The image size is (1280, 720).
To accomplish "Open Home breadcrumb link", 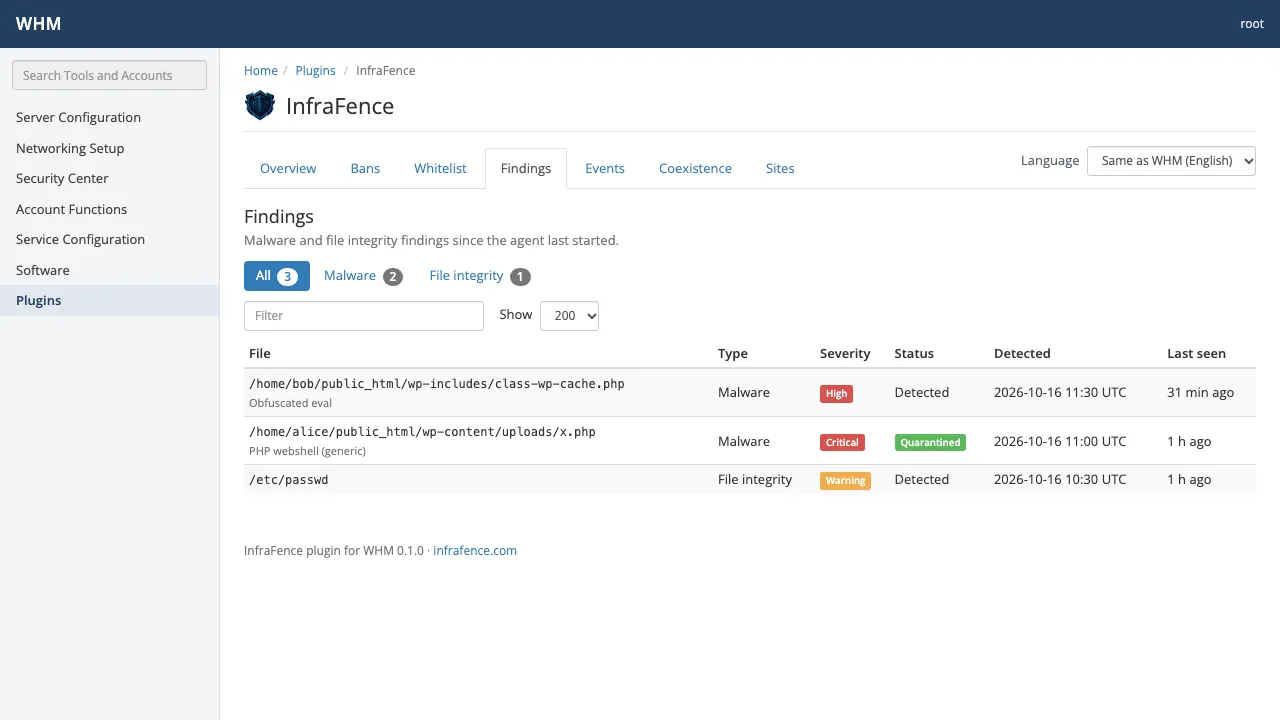I will (x=261, y=71).
